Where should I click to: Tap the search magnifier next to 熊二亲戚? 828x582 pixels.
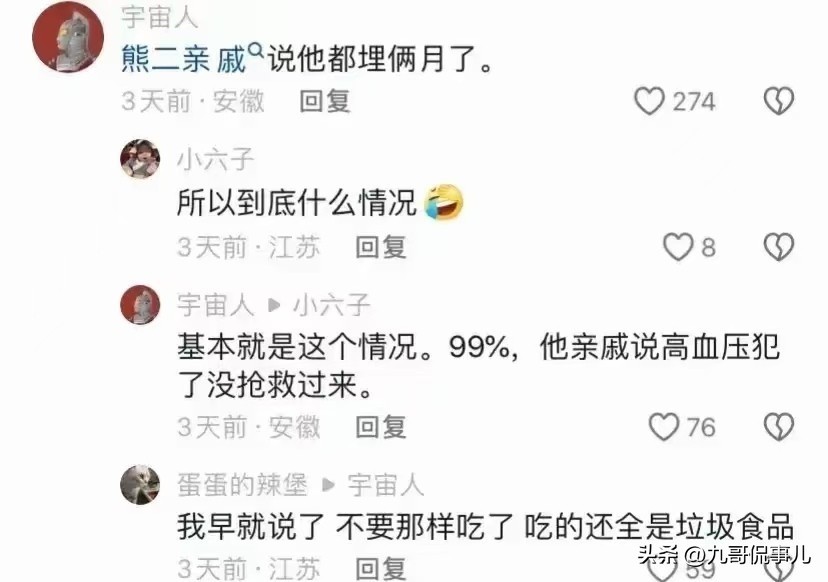[x=256, y=50]
